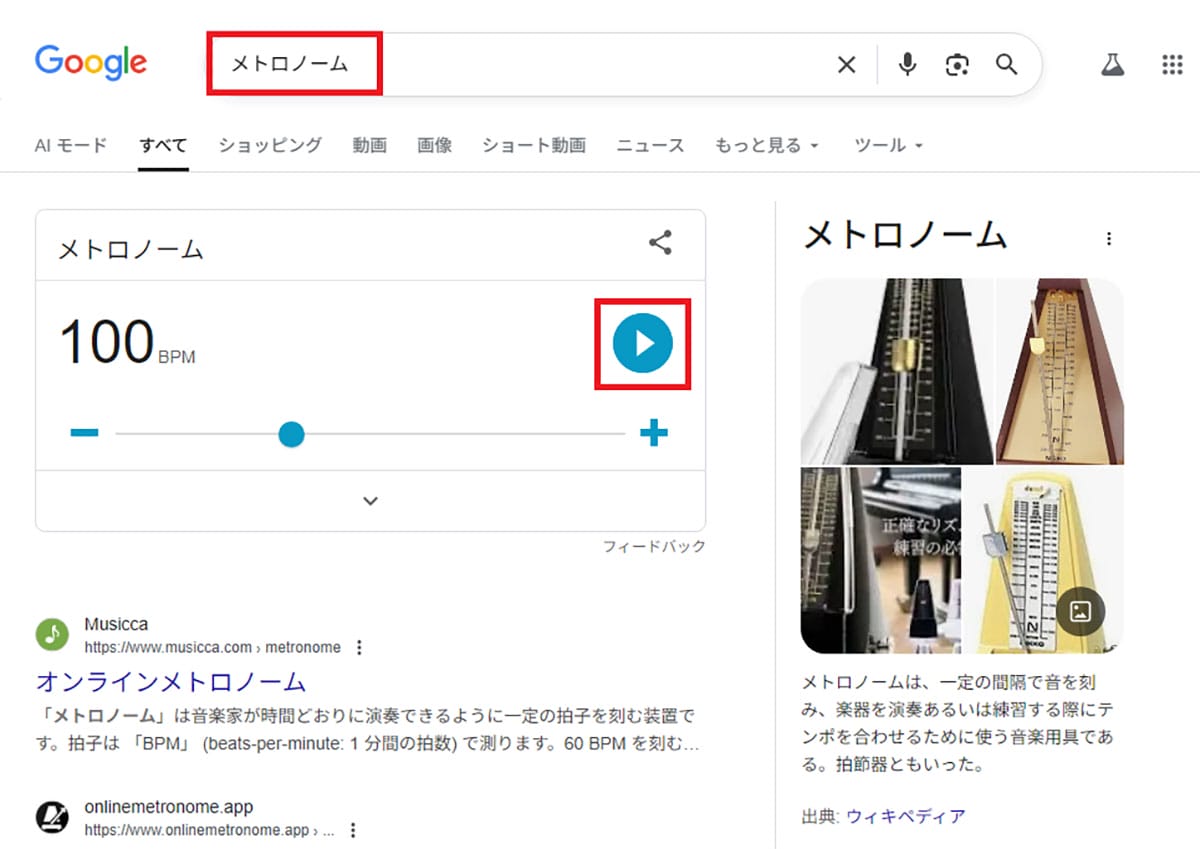Open Google Search Labs flask icon

[1113, 64]
